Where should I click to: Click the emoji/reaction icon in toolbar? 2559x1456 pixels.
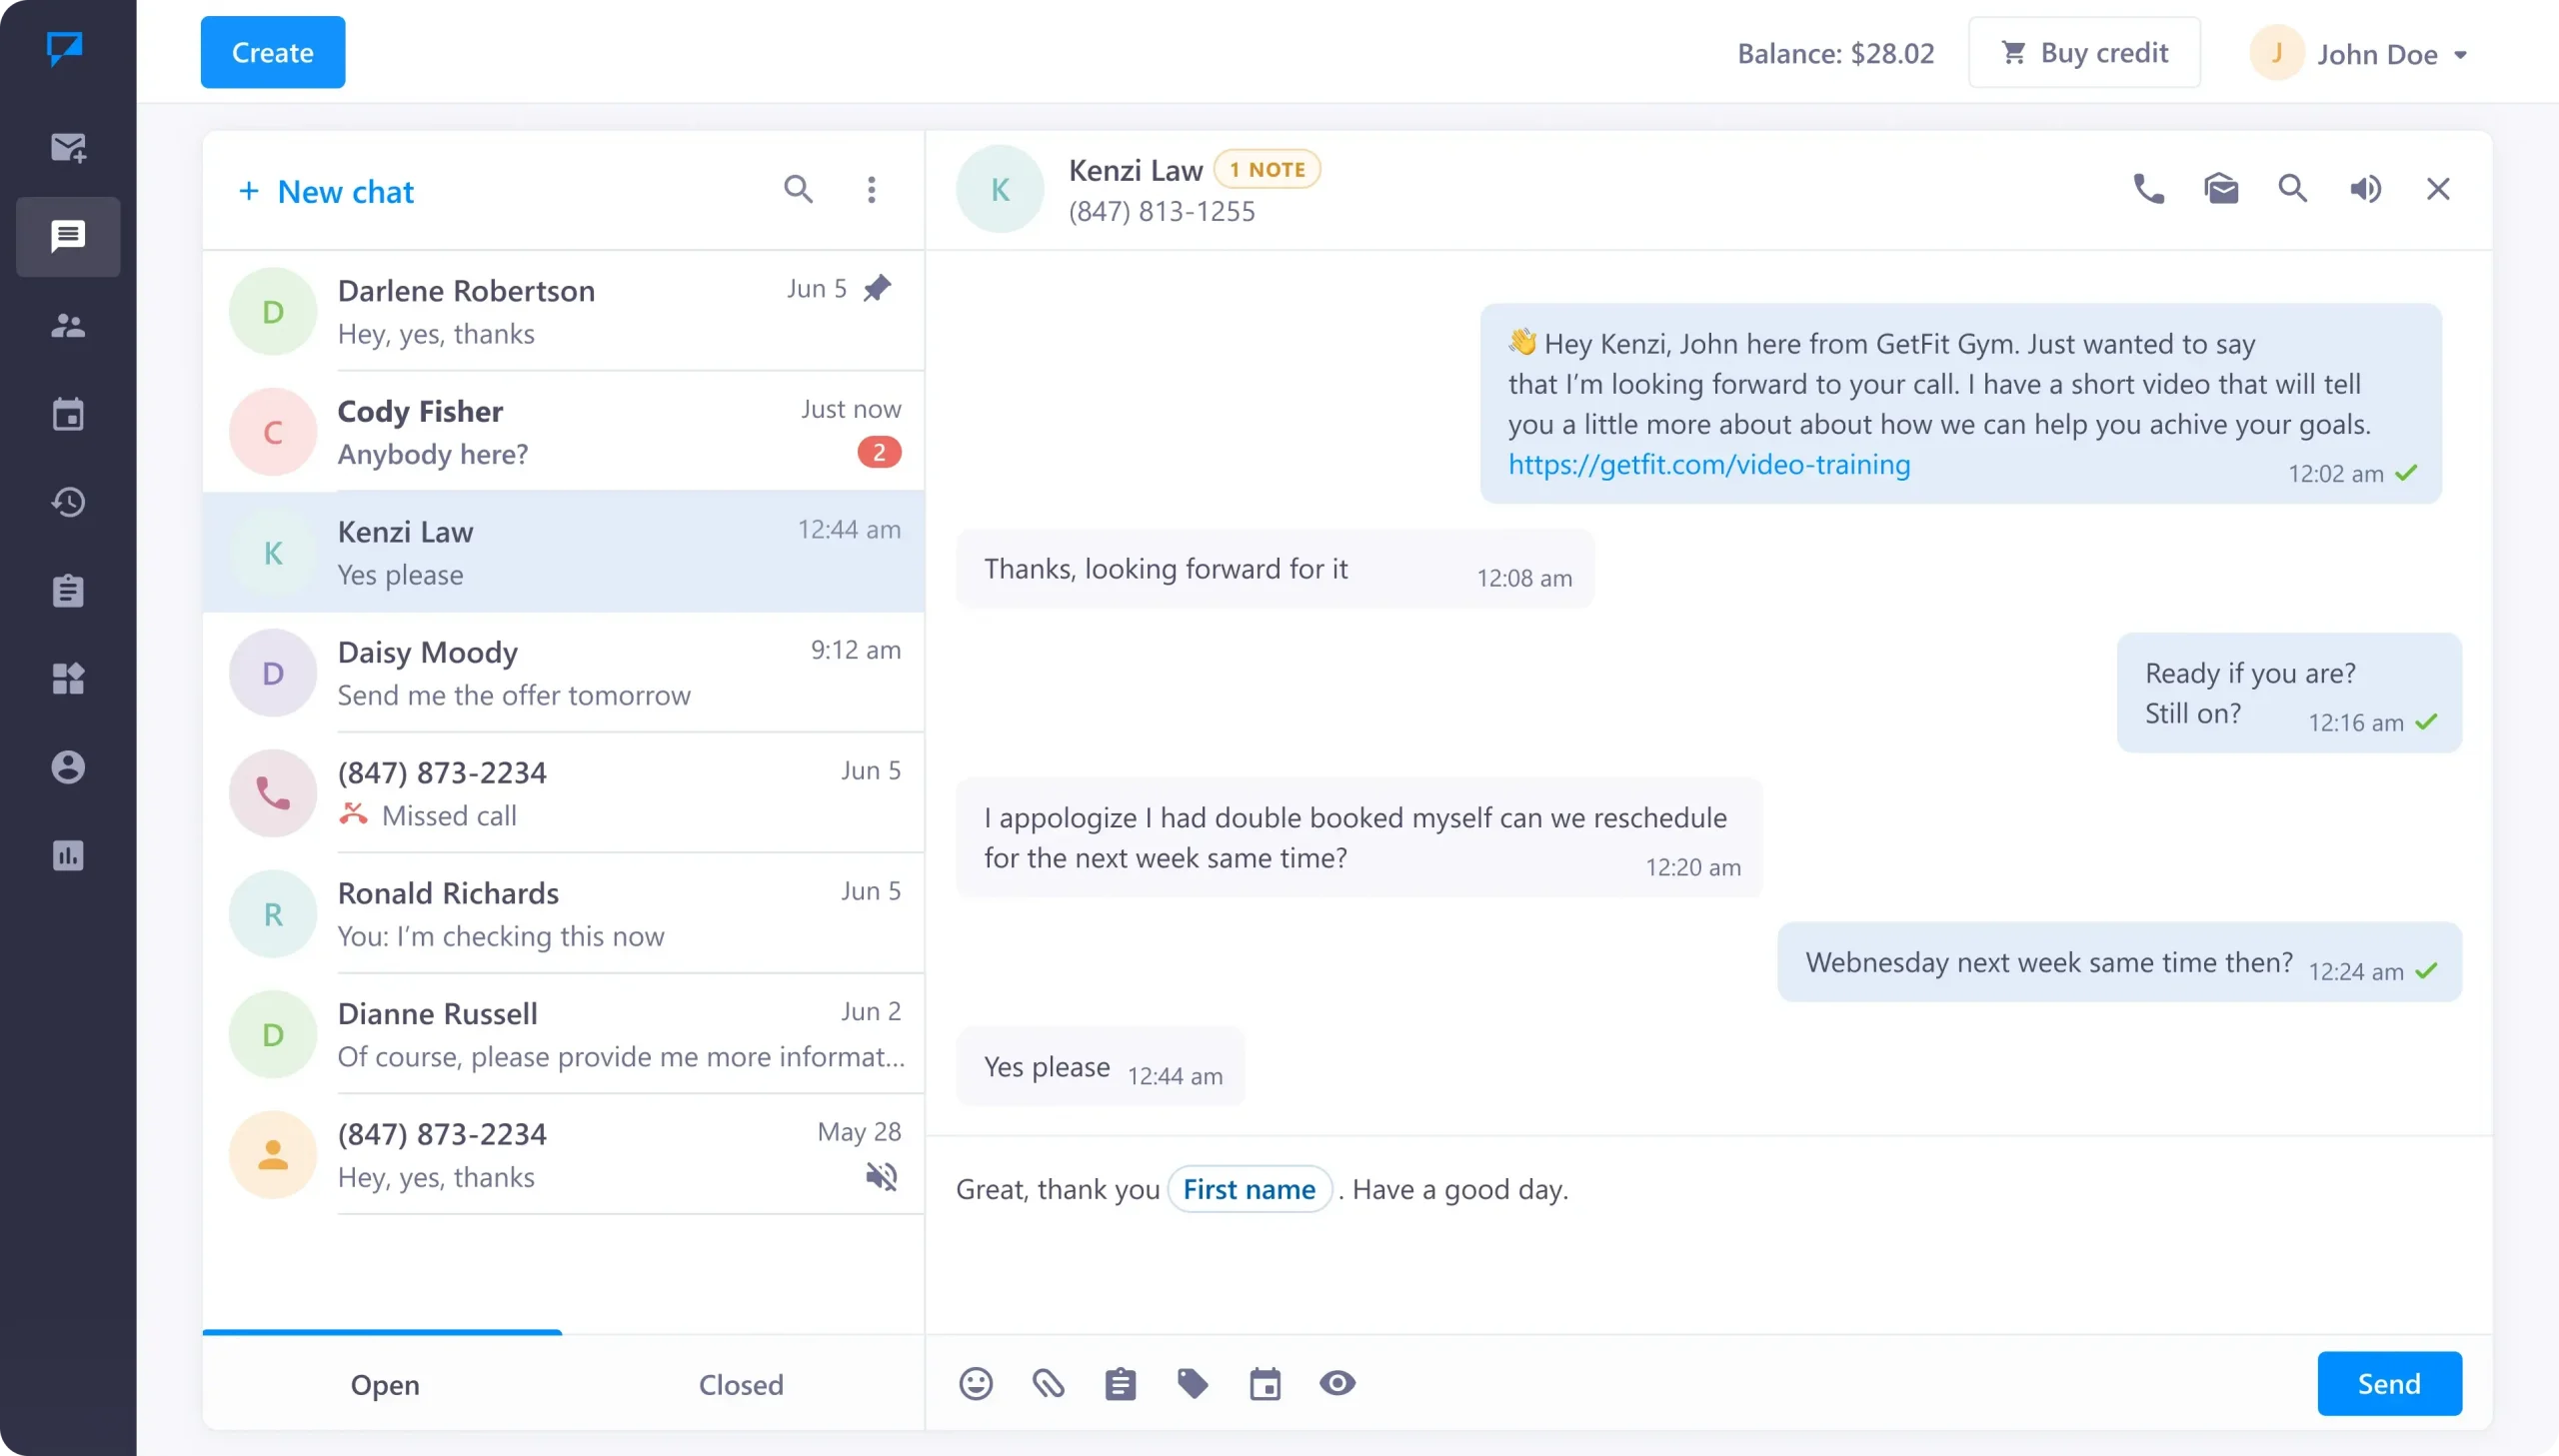pyautogui.click(x=976, y=1382)
